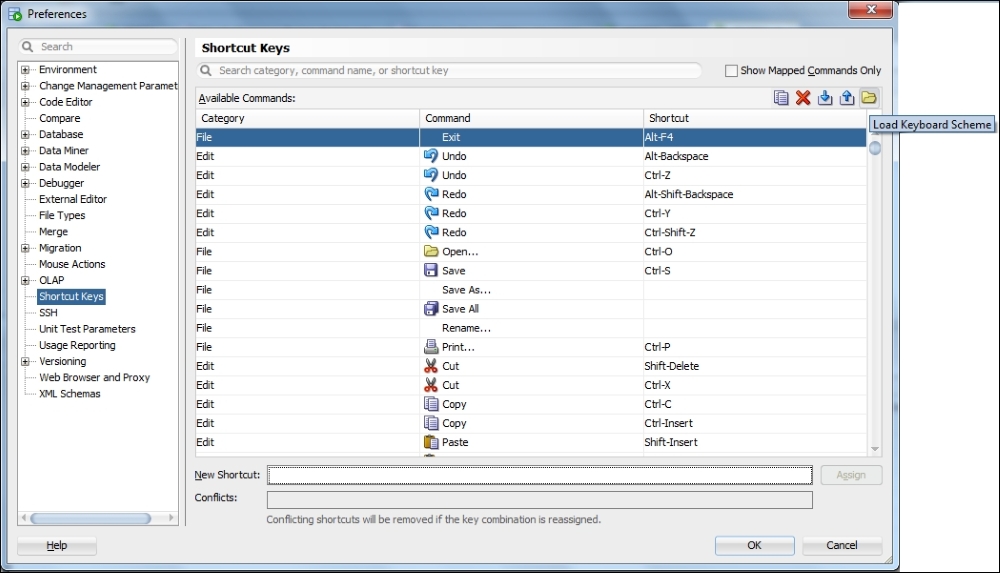Screen dimensions: 1000x573
Task: Click the command search text field
Action: pos(449,70)
